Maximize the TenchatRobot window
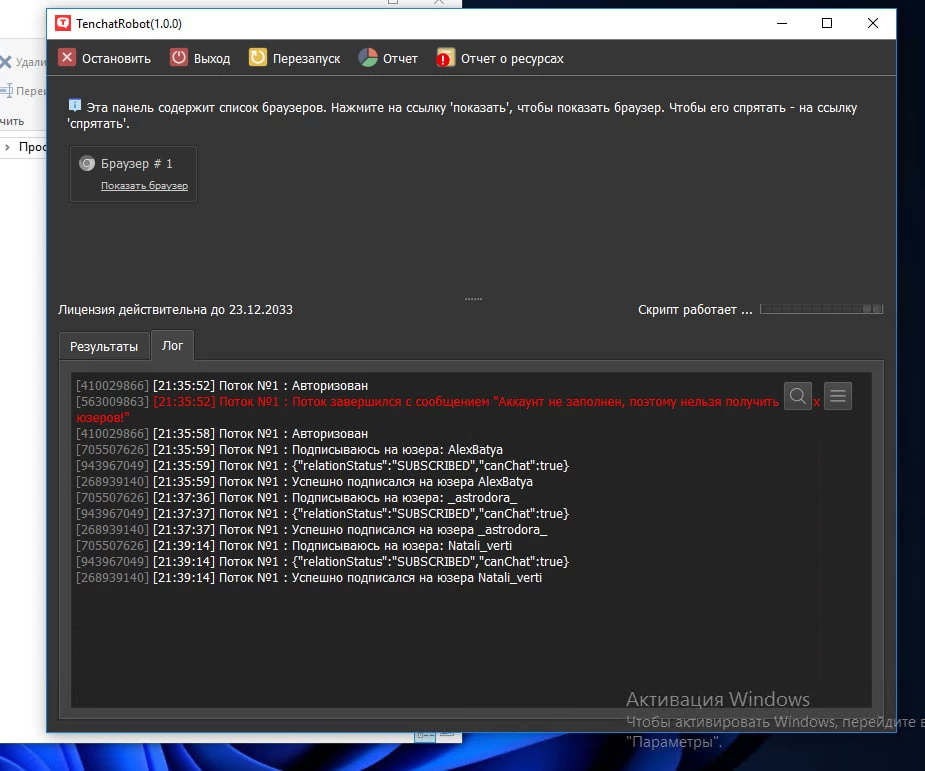Image resolution: width=925 pixels, height=771 pixels. pyautogui.click(x=827, y=24)
